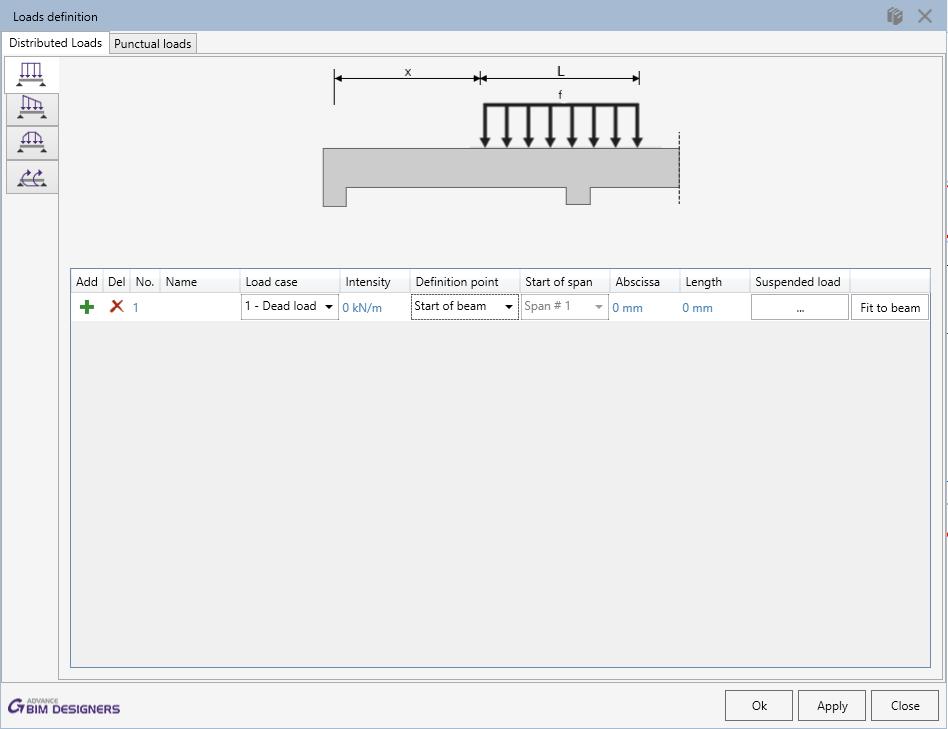Open the Start of span dropdown Span # 1
This screenshot has height=729, width=948.
tap(564, 306)
